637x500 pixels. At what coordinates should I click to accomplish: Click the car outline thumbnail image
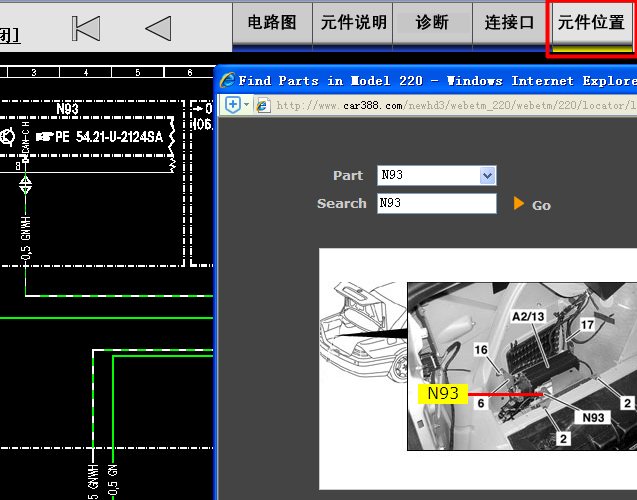(x=363, y=333)
